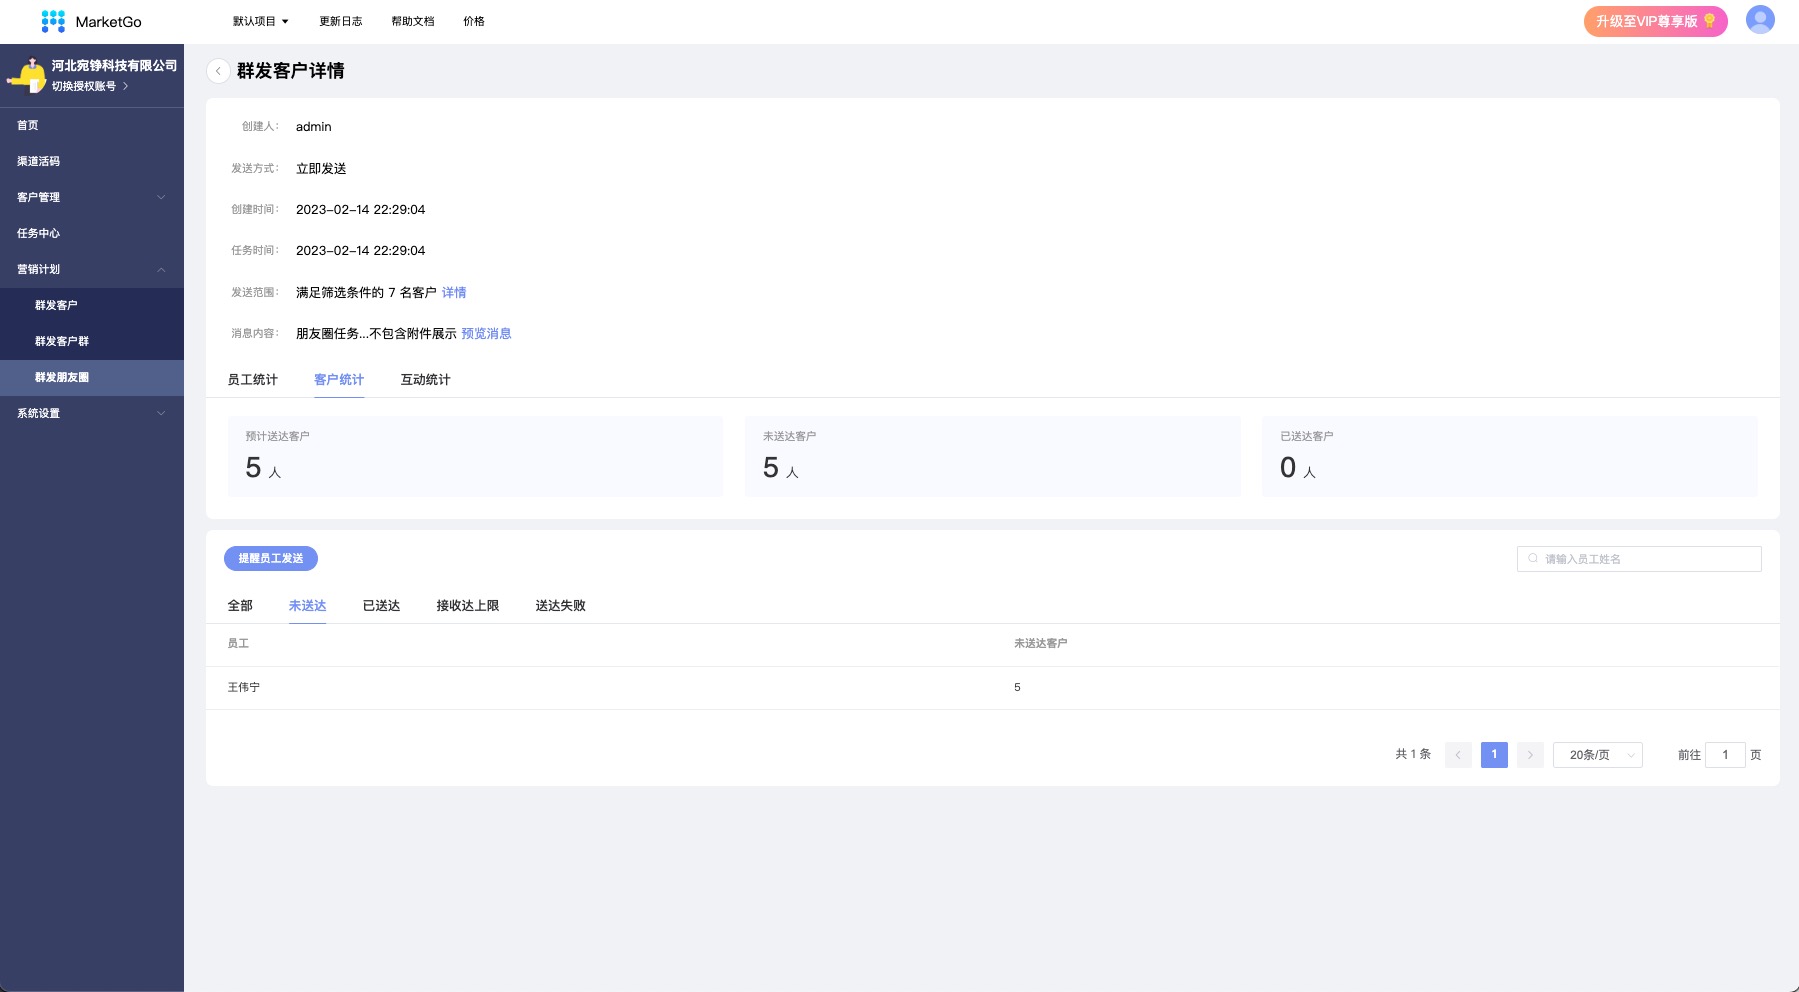Click the back arrow beside 群发客户详情
Image resolution: width=1799 pixels, height=992 pixels.
(x=218, y=71)
